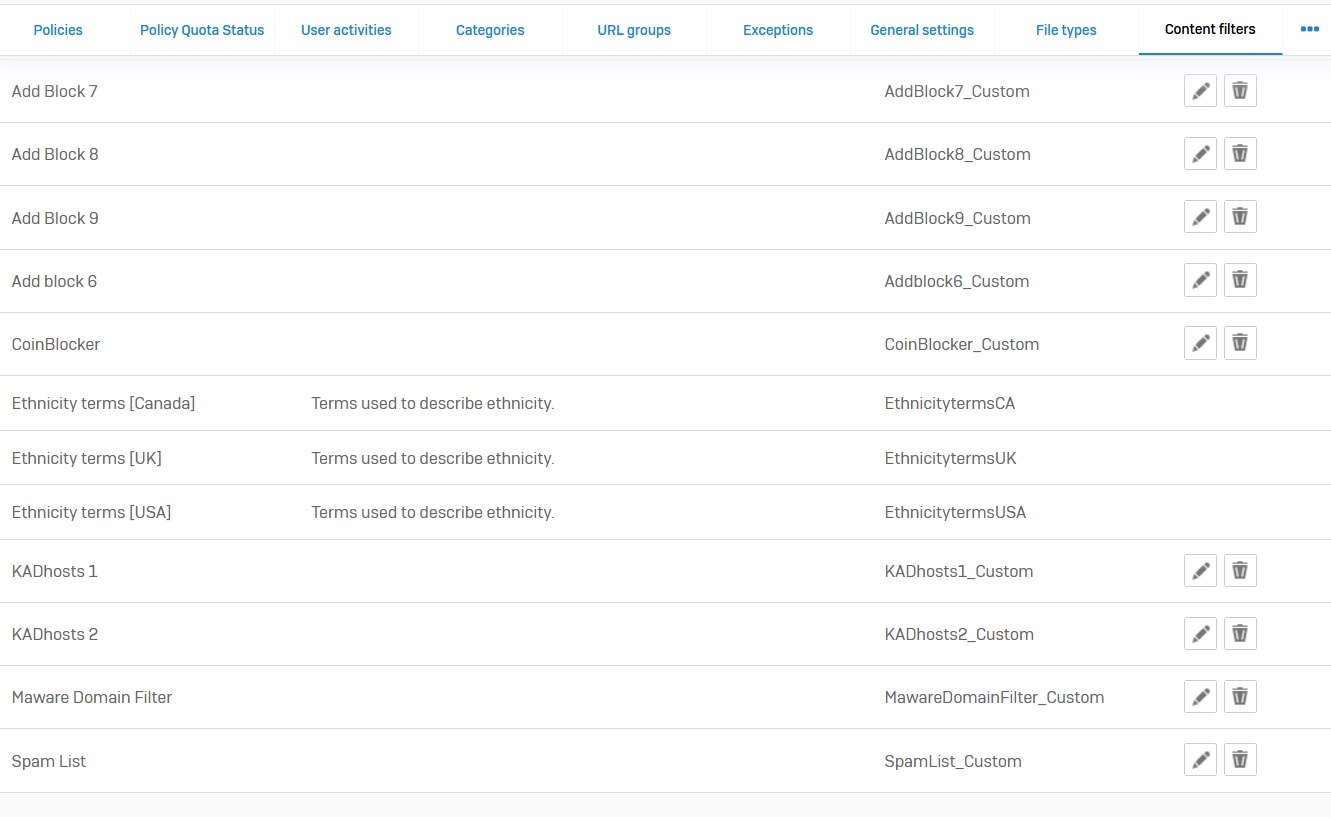The image size is (1331, 817).
Task: Delete the Add Block 8 content filter
Action: tap(1240, 154)
